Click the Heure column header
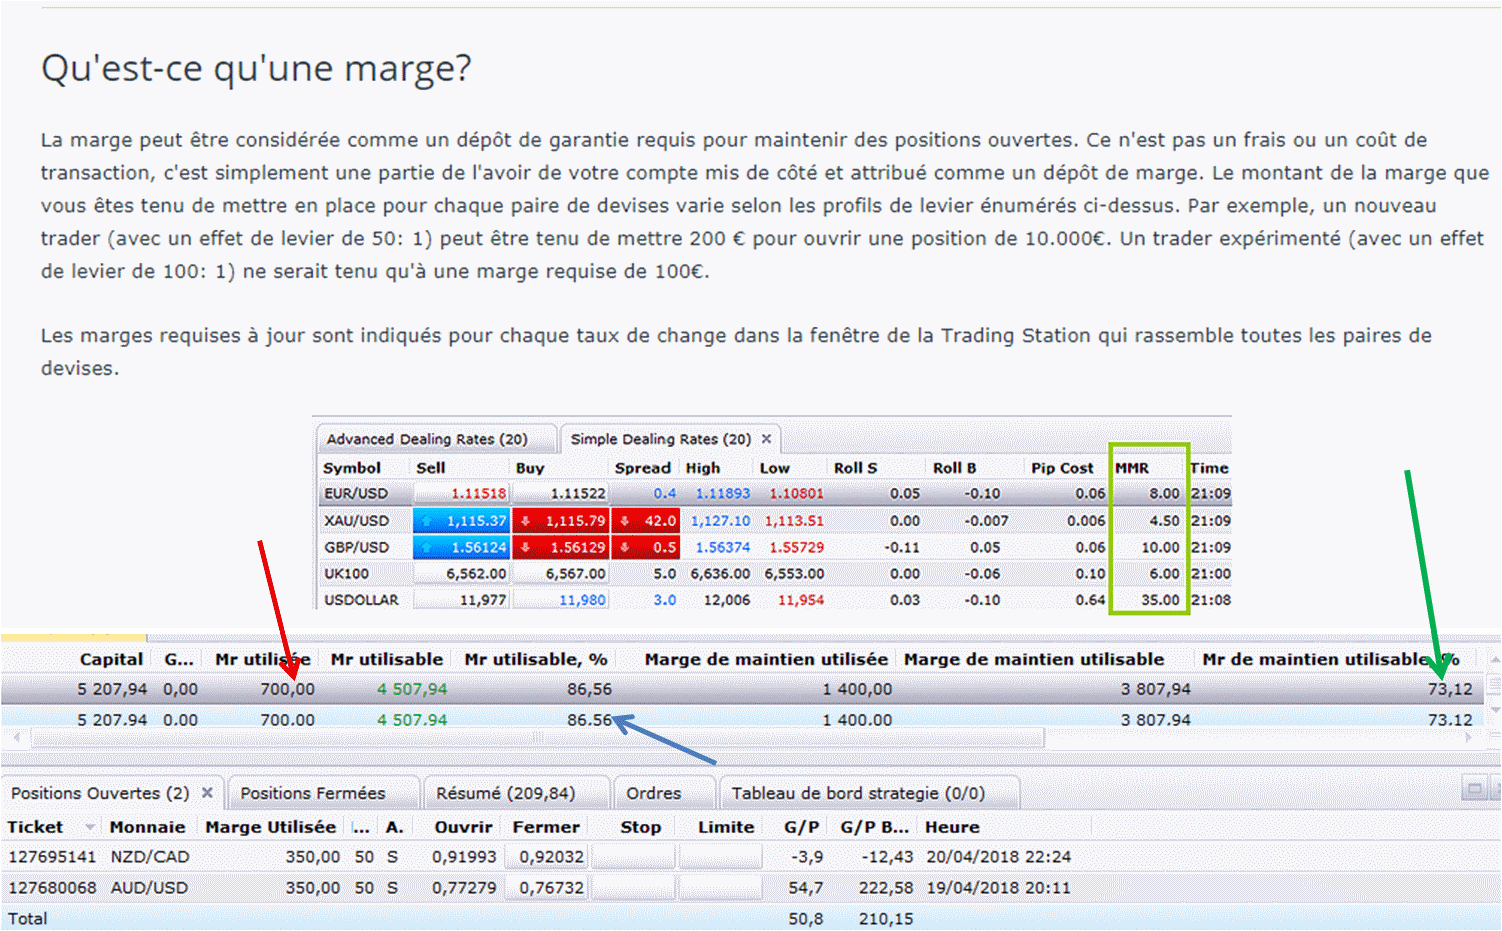 coord(952,827)
